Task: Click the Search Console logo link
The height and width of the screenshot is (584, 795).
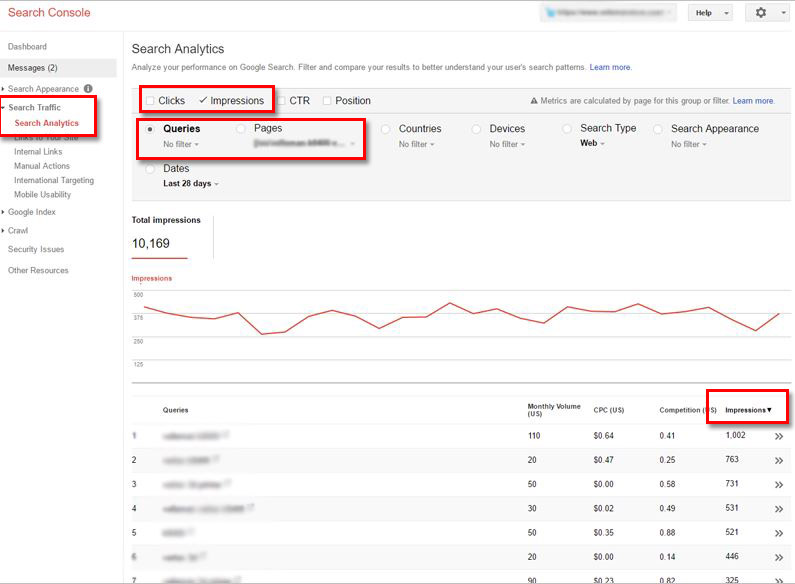Action: [x=49, y=13]
